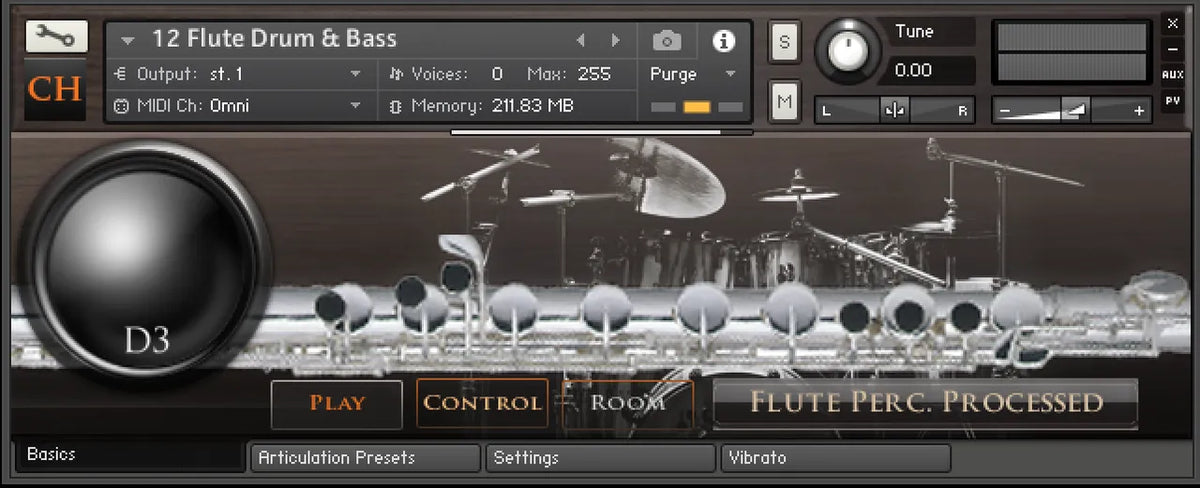Viewport: 1200px width, 488px height.
Task: Click the Flute Perc. Processed preset display
Action: [925, 403]
